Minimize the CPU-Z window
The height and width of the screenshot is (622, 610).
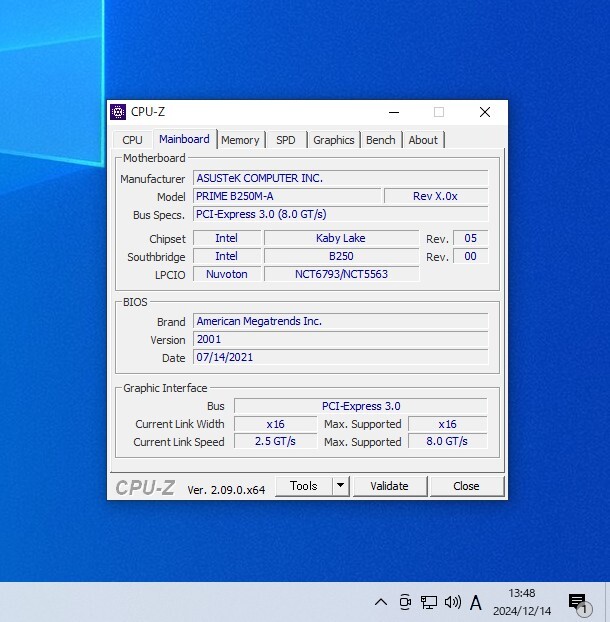pos(394,112)
